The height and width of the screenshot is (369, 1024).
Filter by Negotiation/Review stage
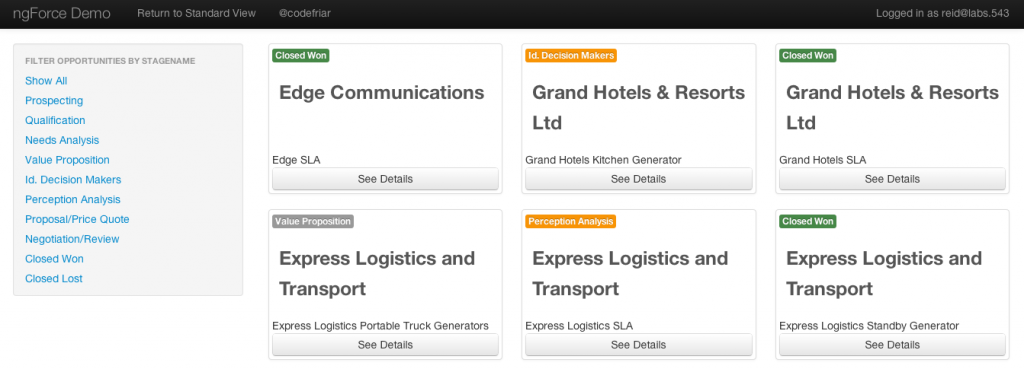72,239
